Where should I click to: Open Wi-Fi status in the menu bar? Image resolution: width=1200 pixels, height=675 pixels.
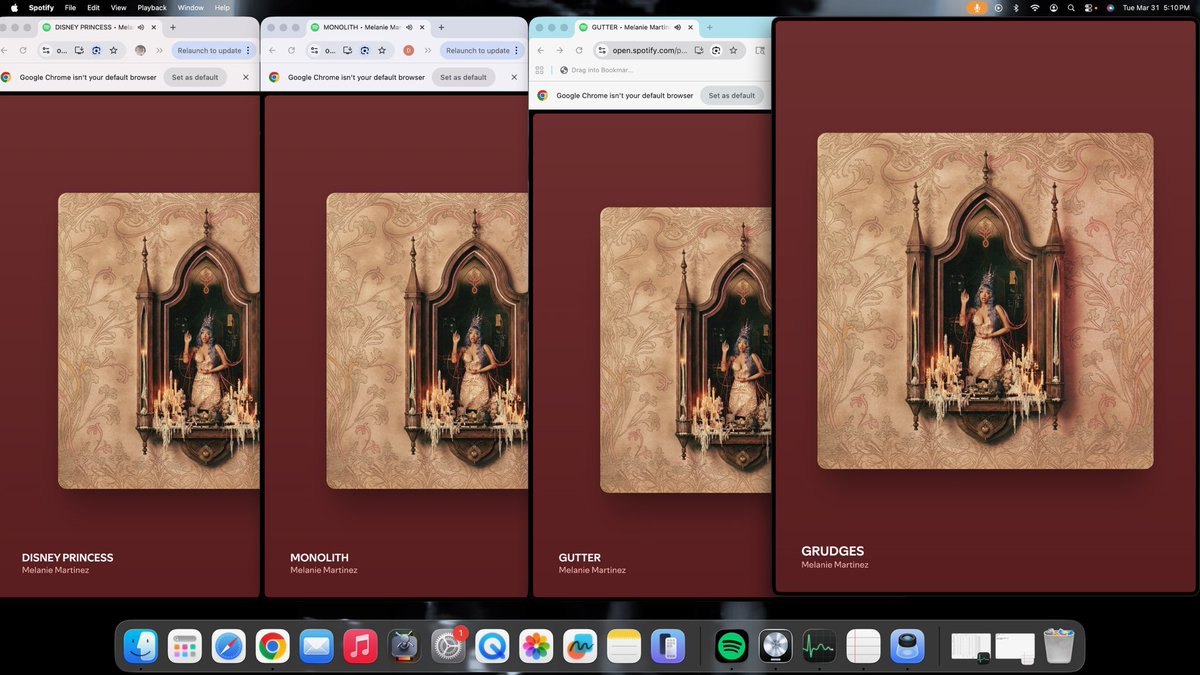pyautogui.click(x=1035, y=7)
